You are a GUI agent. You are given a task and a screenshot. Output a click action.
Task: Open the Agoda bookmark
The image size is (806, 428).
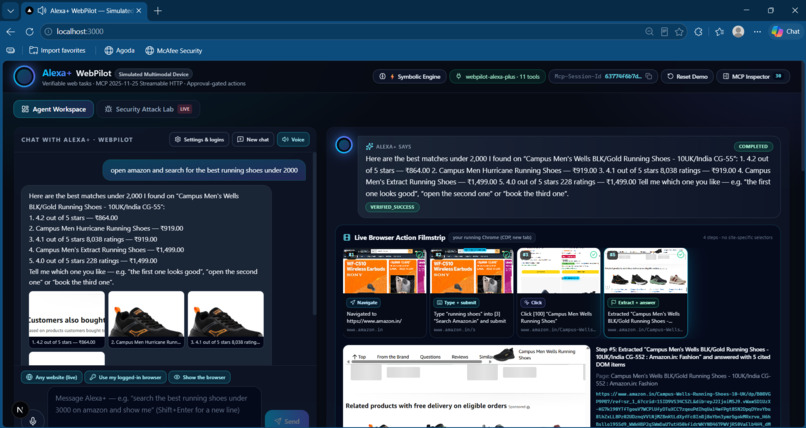click(x=119, y=50)
